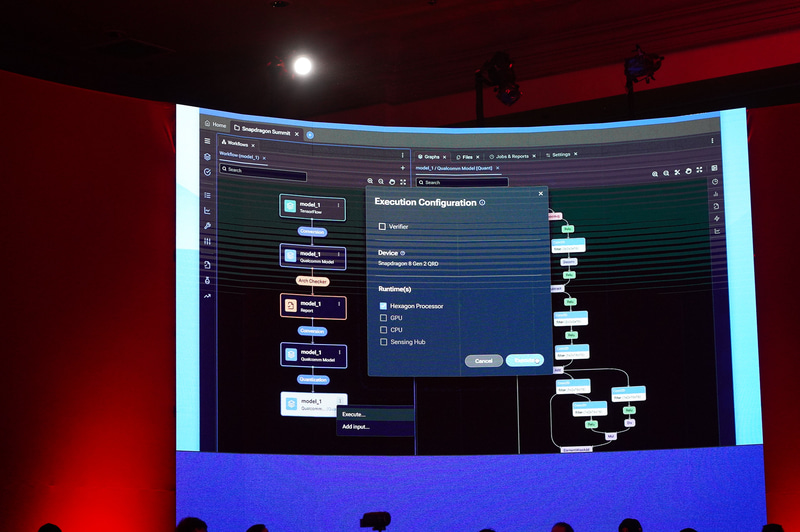Open the clock history icon on right rail
This screenshot has width=800, height=532.
point(715,182)
